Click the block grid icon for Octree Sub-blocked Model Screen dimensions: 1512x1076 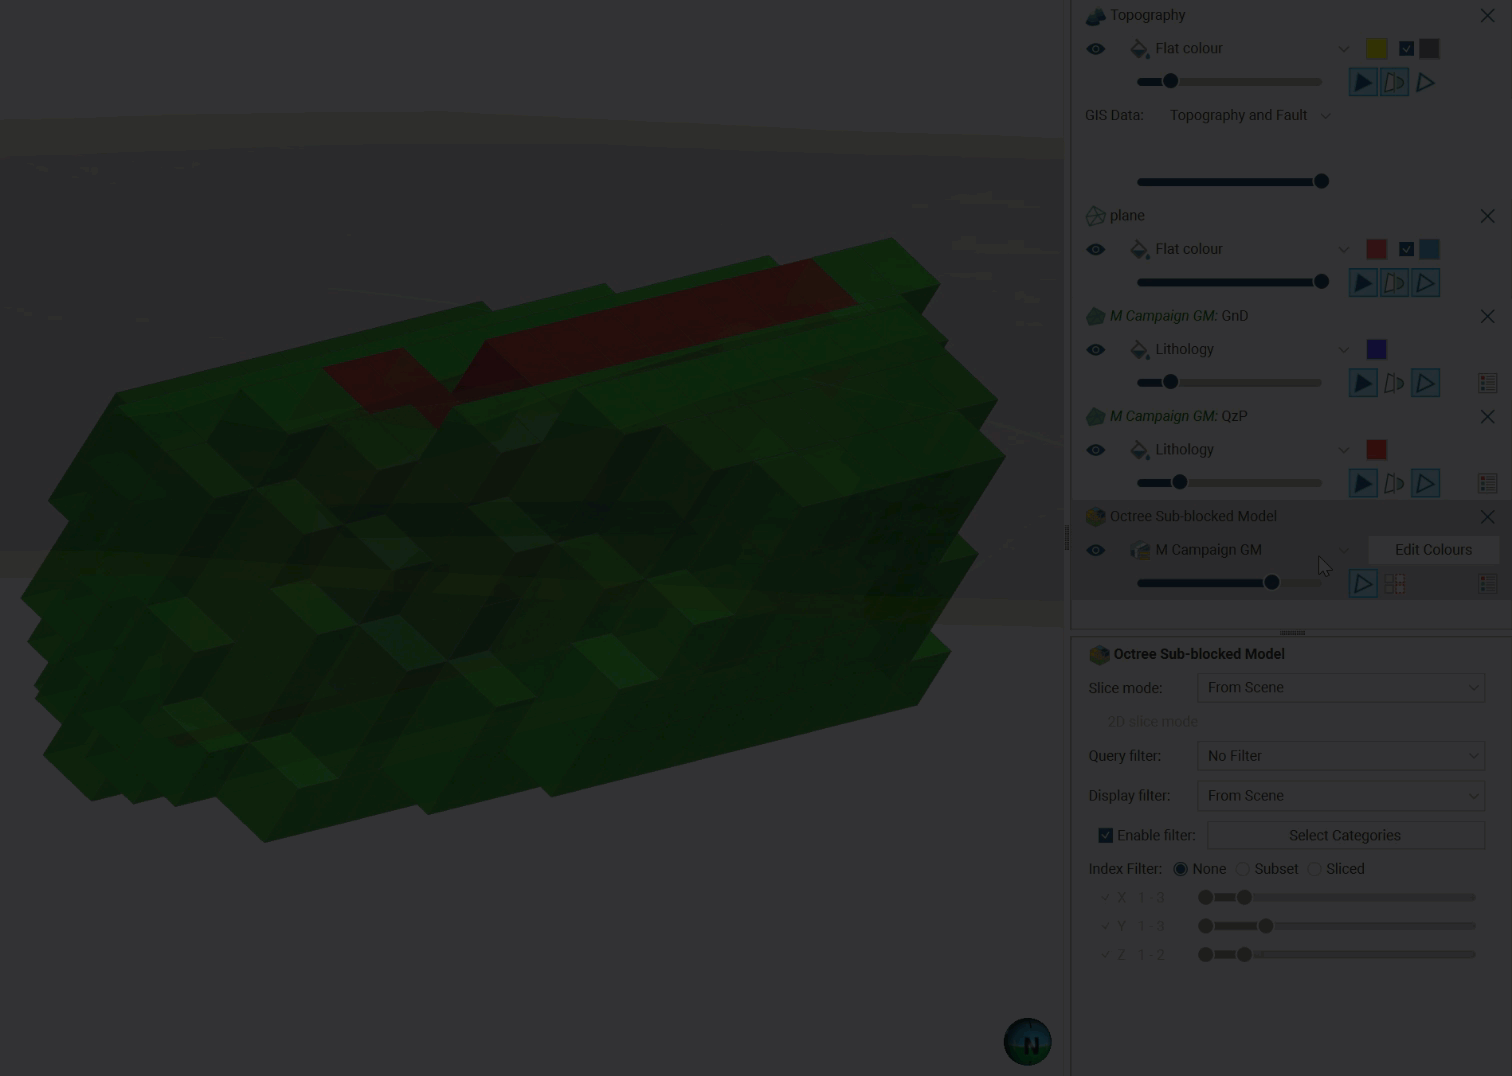pos(1394,584)
